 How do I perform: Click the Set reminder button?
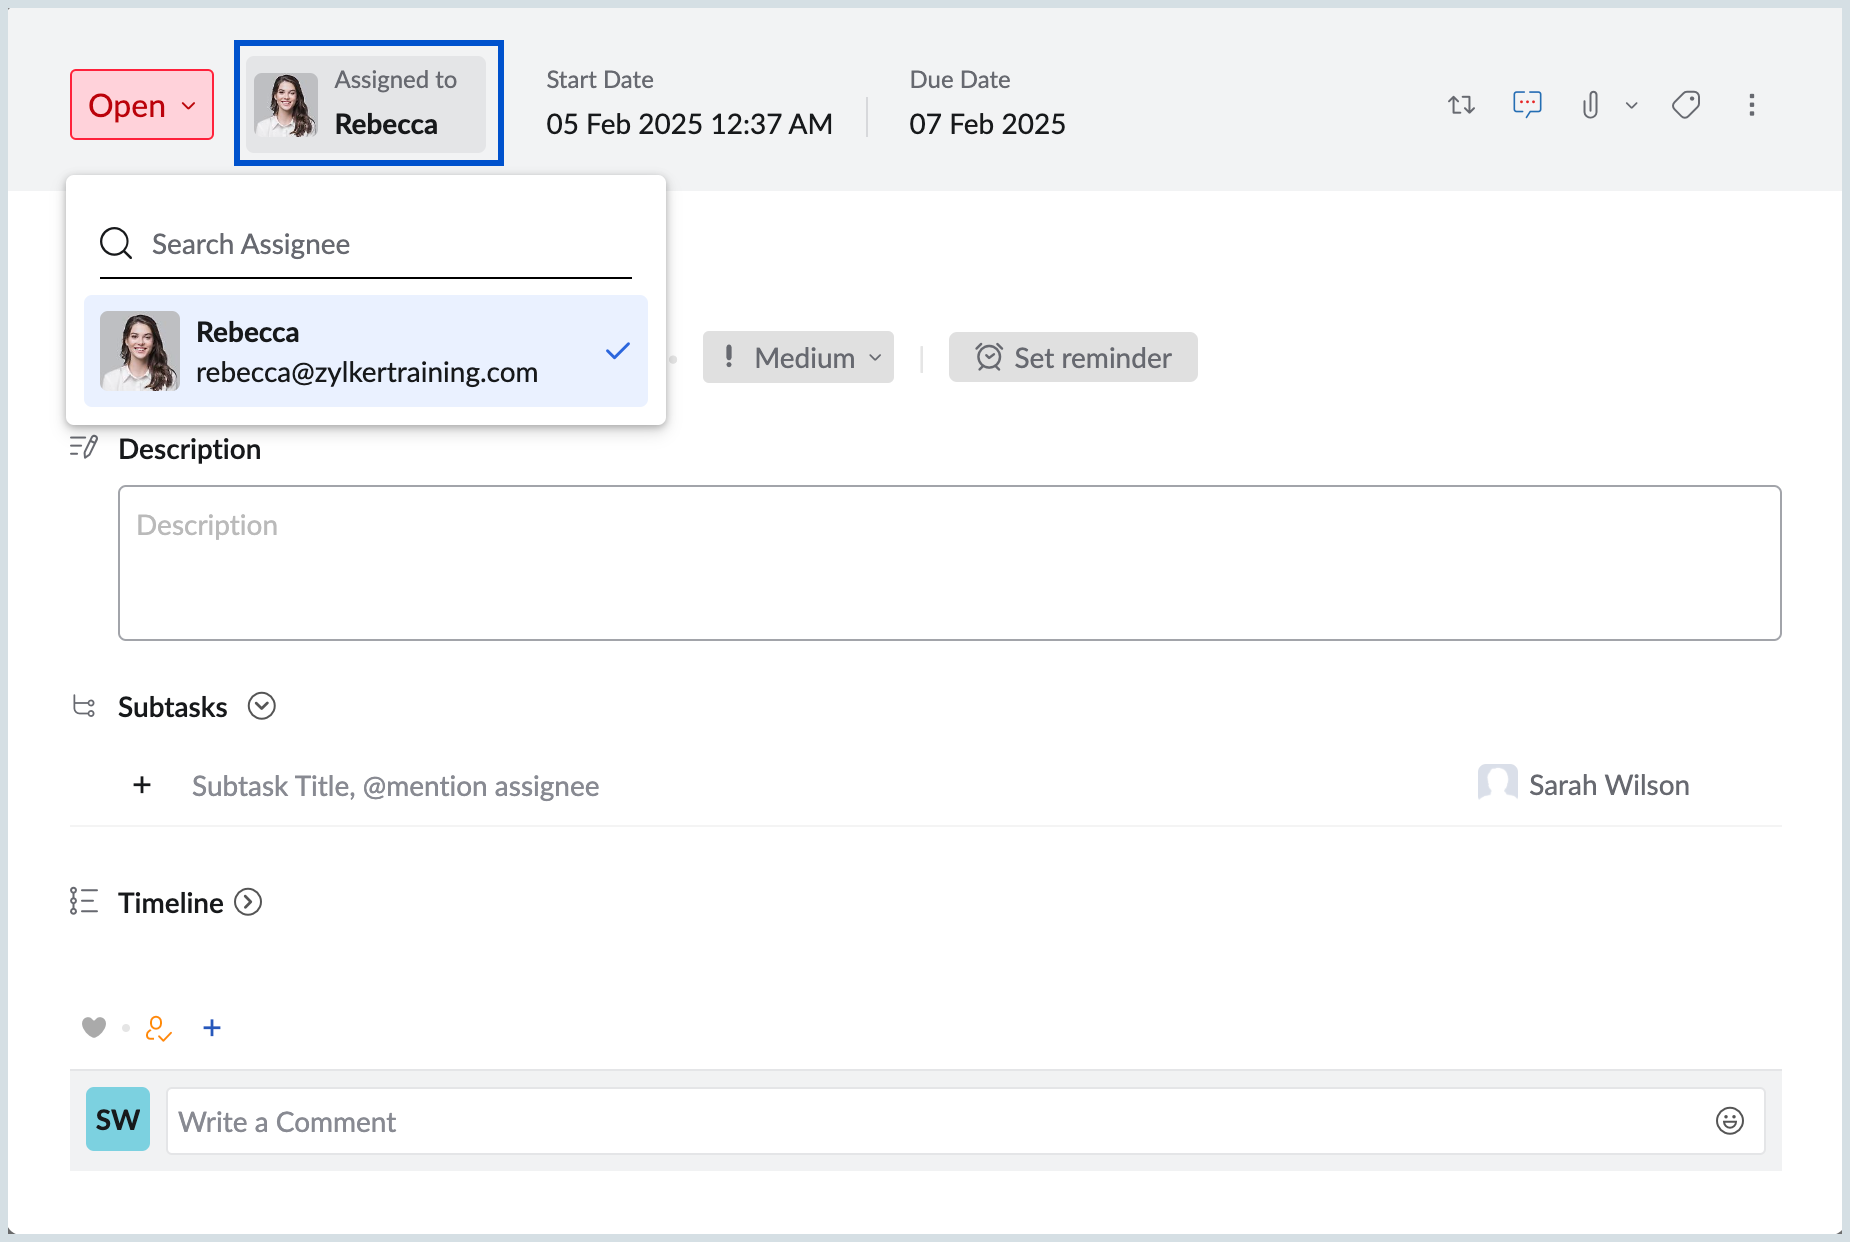click(x=1073, y=357)
